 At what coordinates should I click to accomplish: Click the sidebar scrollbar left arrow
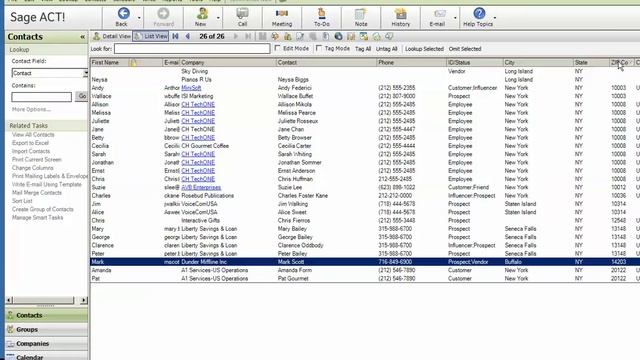(9, 300)
